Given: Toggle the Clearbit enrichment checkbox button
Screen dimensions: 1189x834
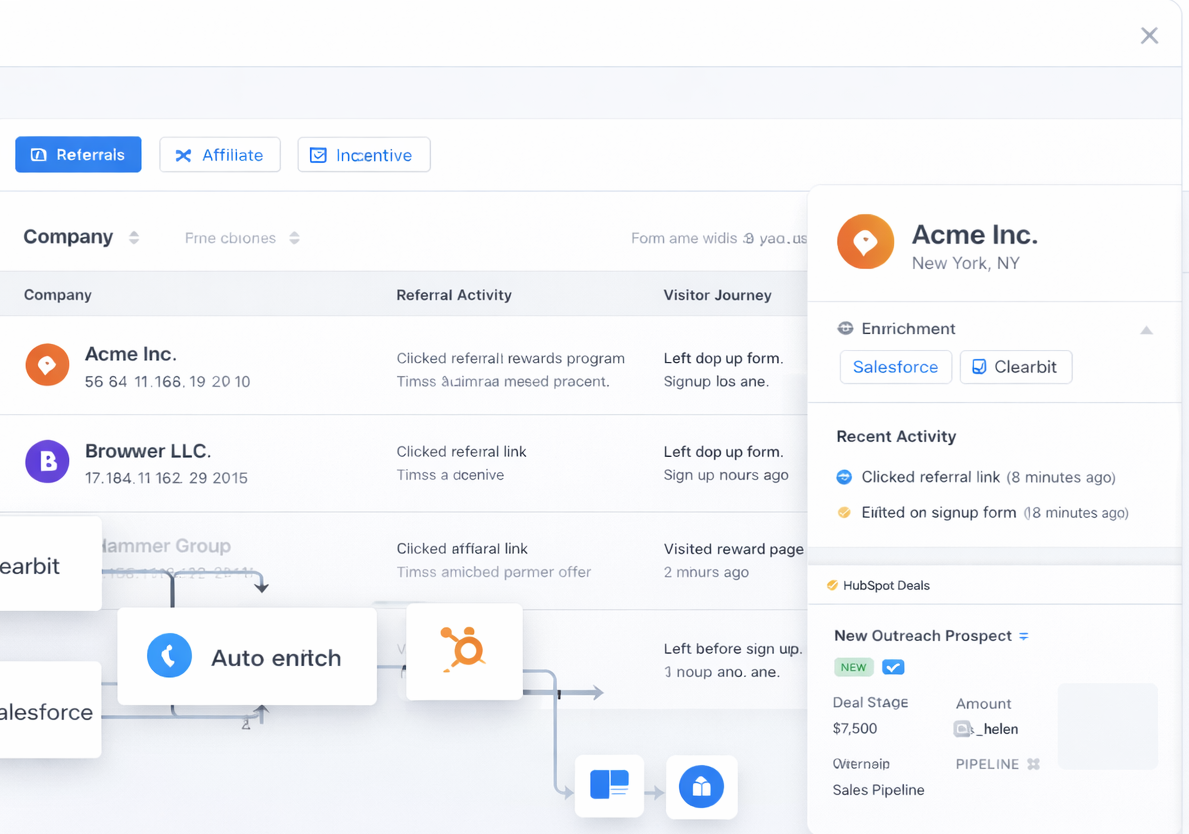Looking at the screenshot, I should coord(1015,367).
